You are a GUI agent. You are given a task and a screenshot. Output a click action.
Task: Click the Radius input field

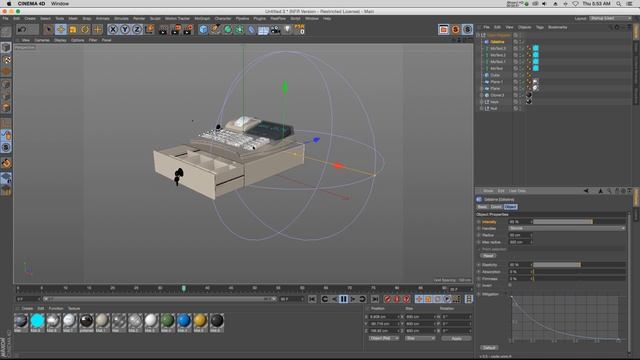tap(520, 235)
